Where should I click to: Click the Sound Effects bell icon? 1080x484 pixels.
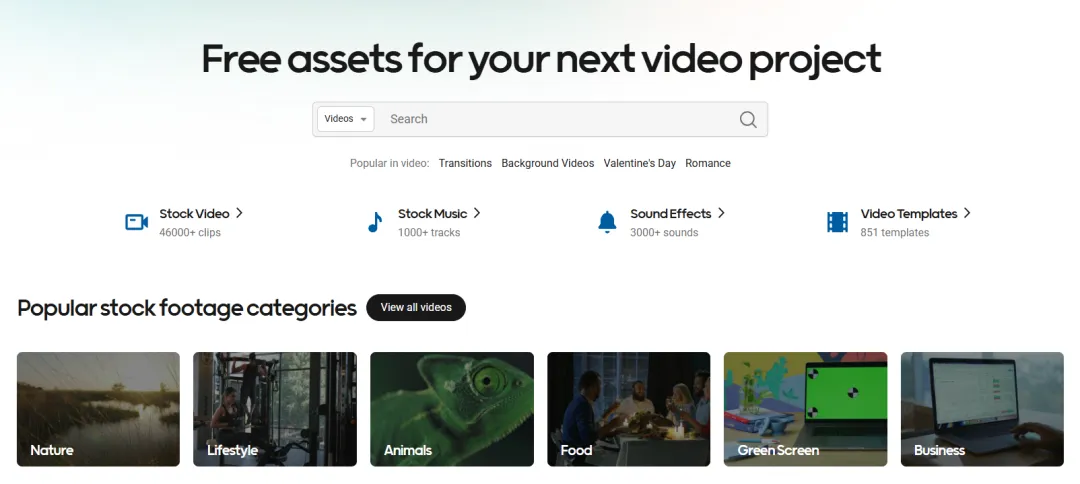[607, 222]
